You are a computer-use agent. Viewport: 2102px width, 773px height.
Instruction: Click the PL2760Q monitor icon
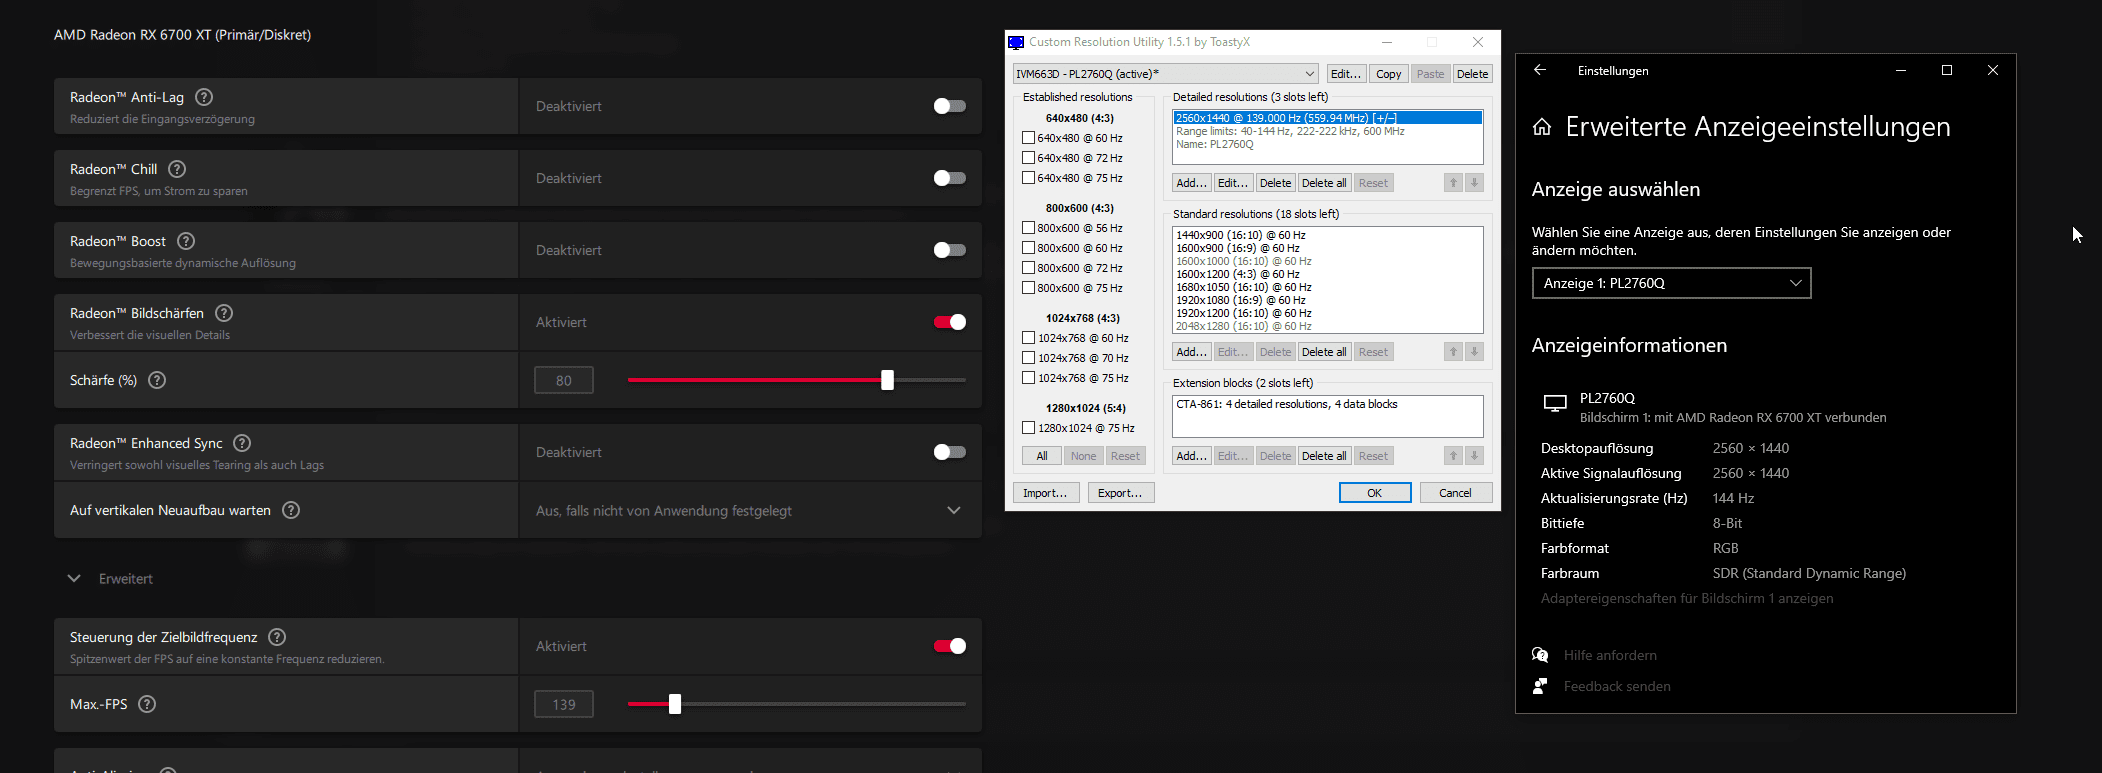pyautogui.click(x=1555, y=403)
